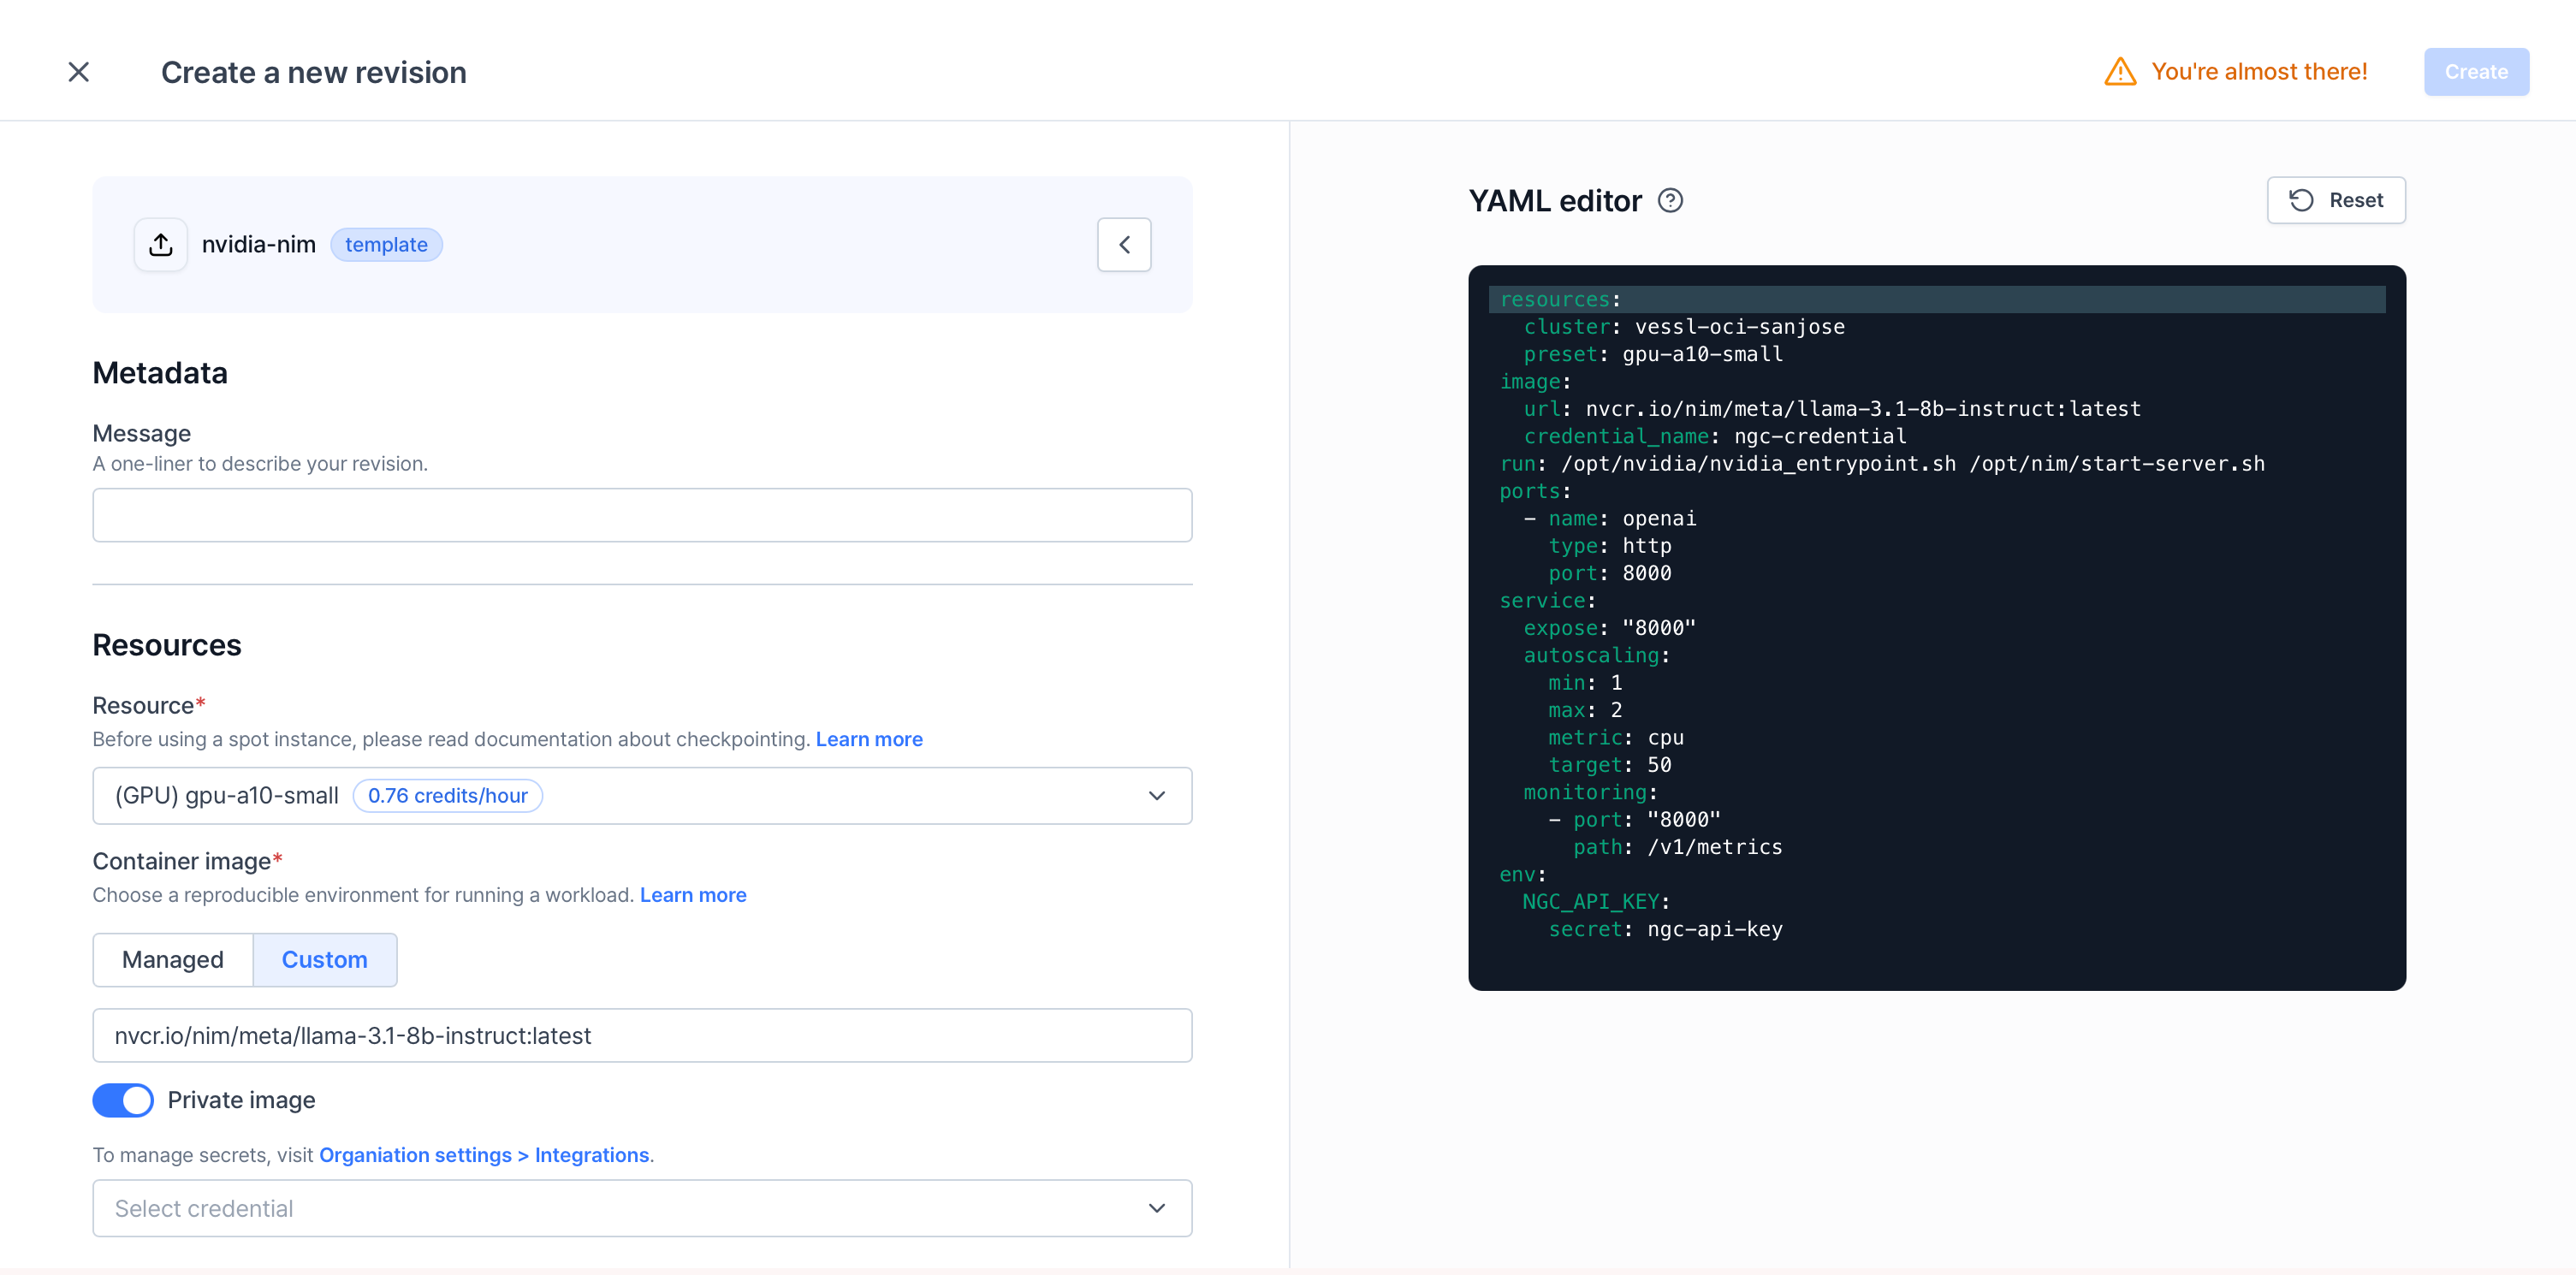Close the new revision dialog with X

click(78, 72)
